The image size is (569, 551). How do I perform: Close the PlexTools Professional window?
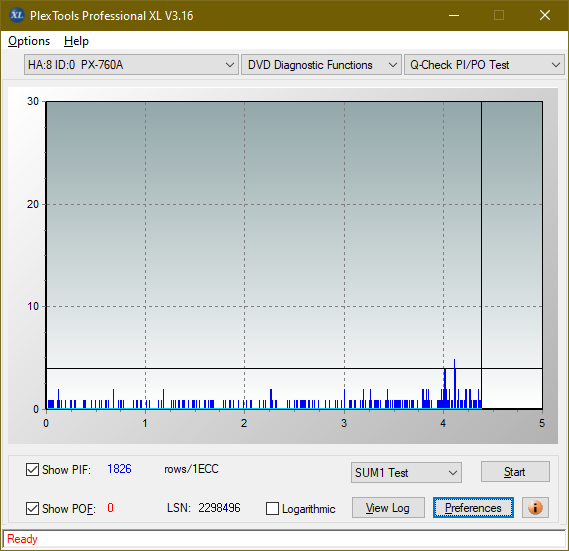click(545, 15)
